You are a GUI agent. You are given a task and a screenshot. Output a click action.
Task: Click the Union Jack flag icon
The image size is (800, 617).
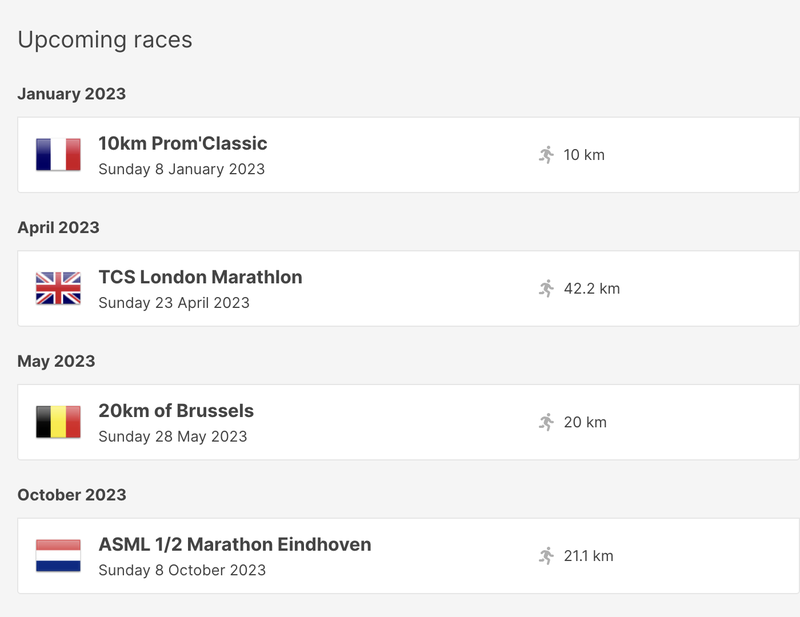tap(57, 287)
